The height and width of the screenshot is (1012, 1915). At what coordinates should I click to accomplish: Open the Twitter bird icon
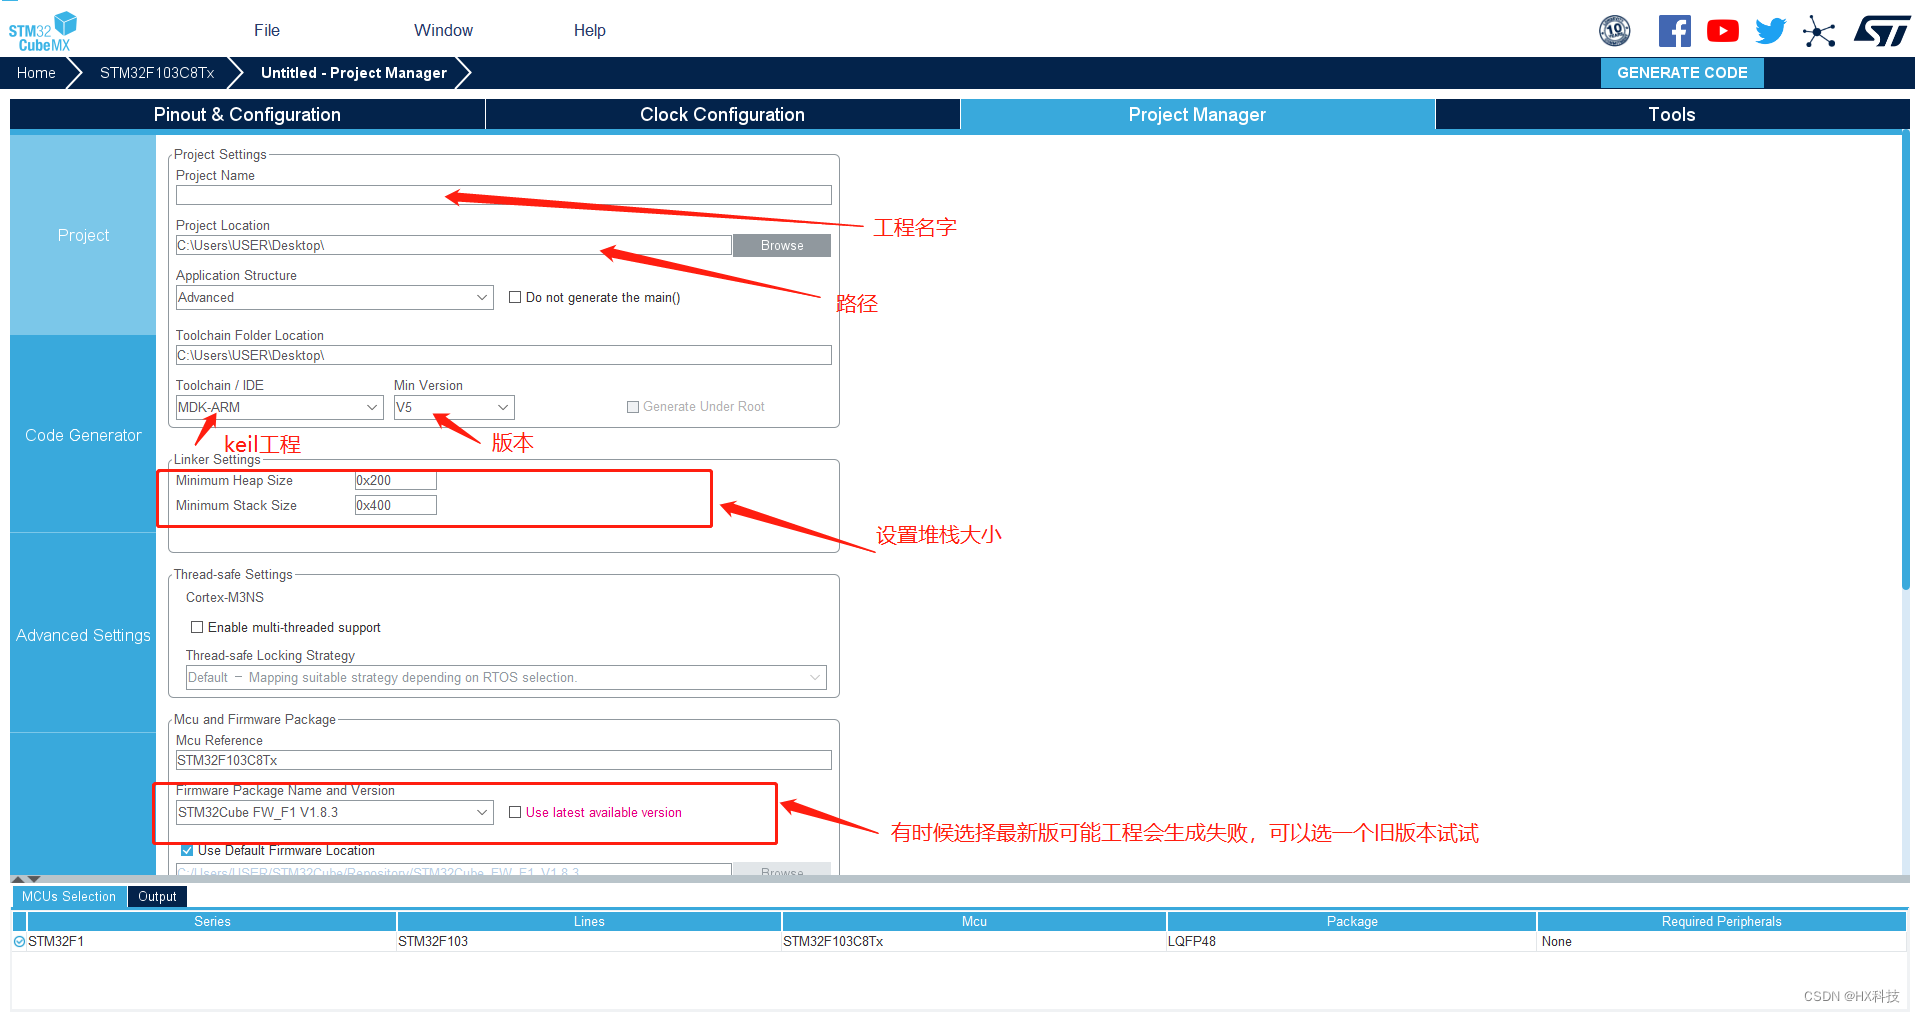click(1770, 31)
